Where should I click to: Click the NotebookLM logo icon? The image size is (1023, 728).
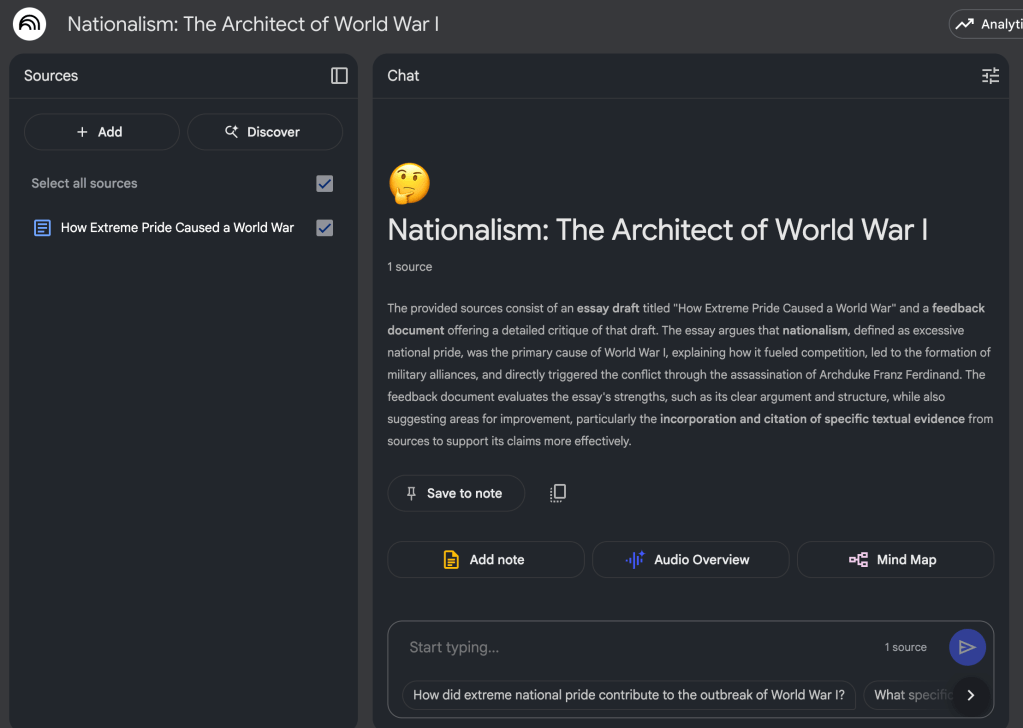point(29,24)
